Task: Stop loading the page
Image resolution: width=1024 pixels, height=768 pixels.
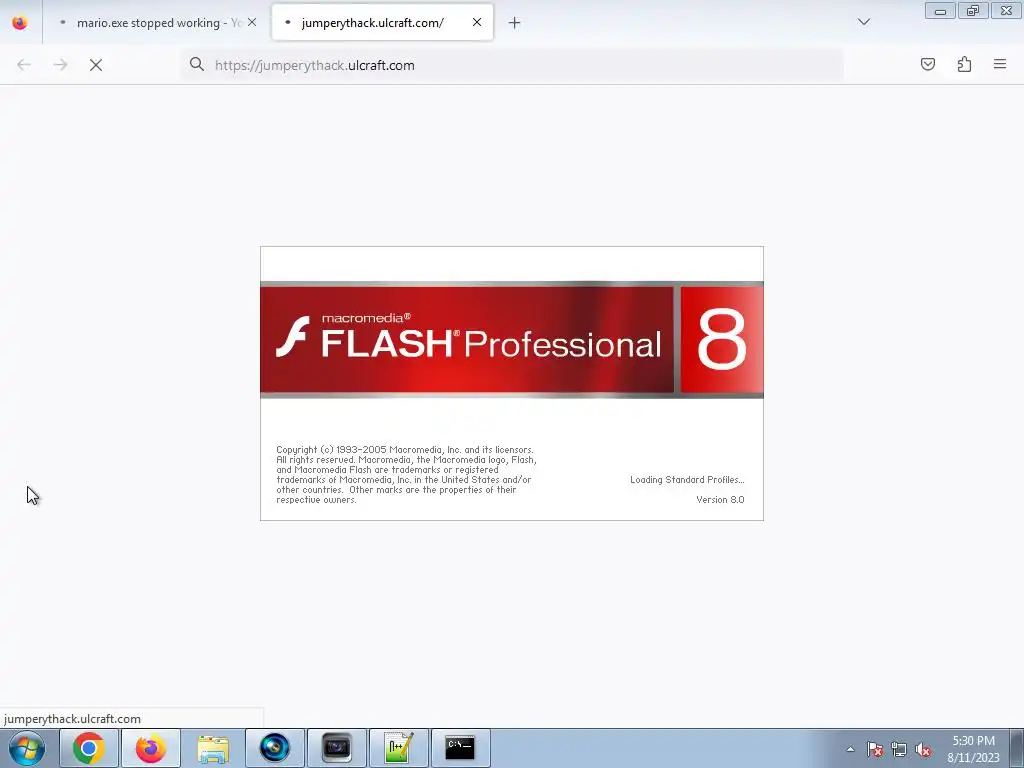Action: [96, 65]
